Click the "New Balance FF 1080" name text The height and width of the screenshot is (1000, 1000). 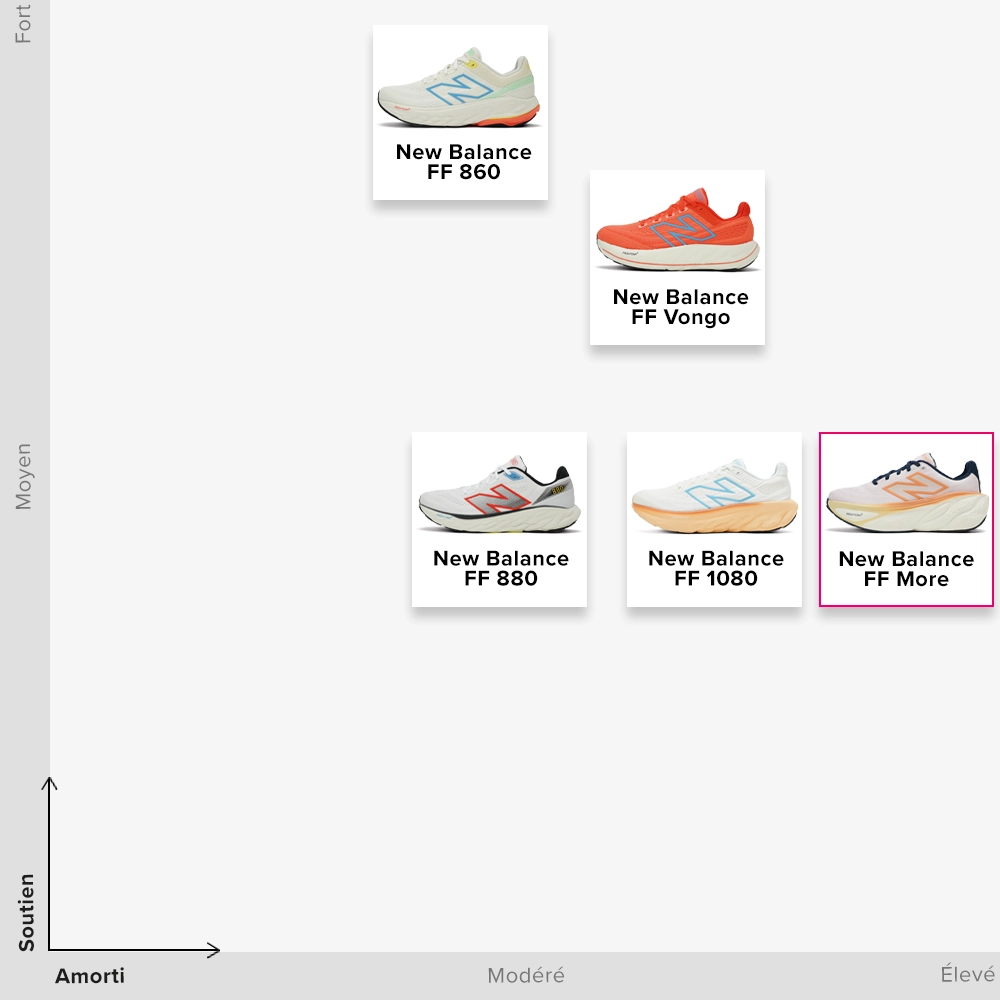point(715,568)
